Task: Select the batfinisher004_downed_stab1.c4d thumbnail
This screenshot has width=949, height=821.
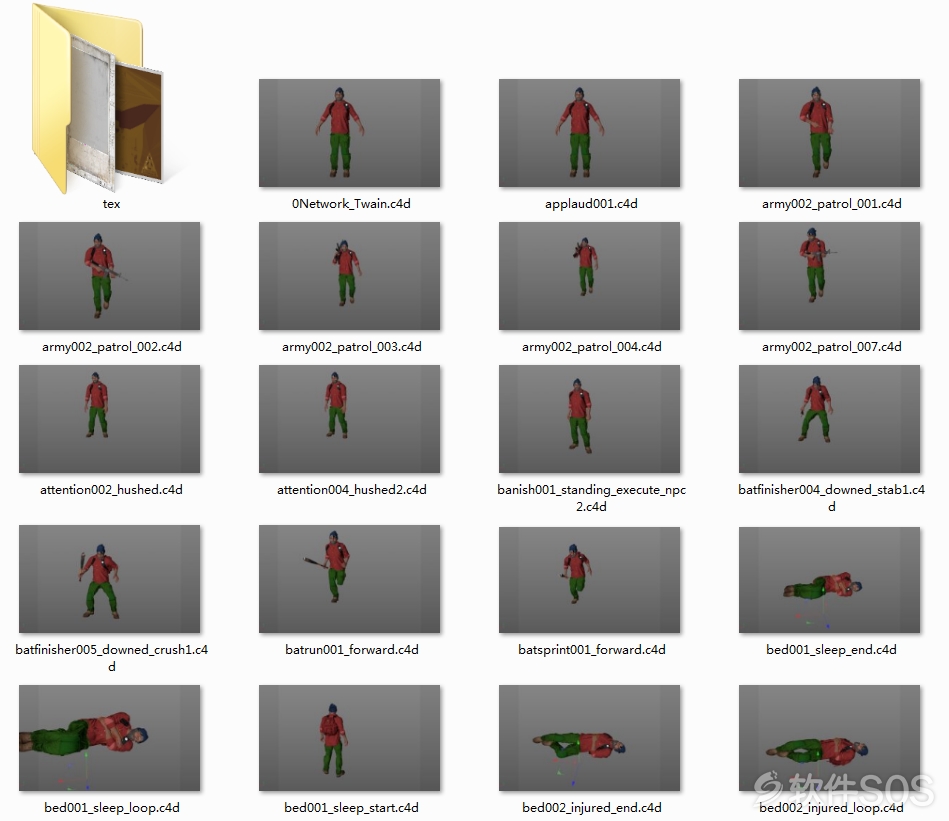Action: pos(830,419)
